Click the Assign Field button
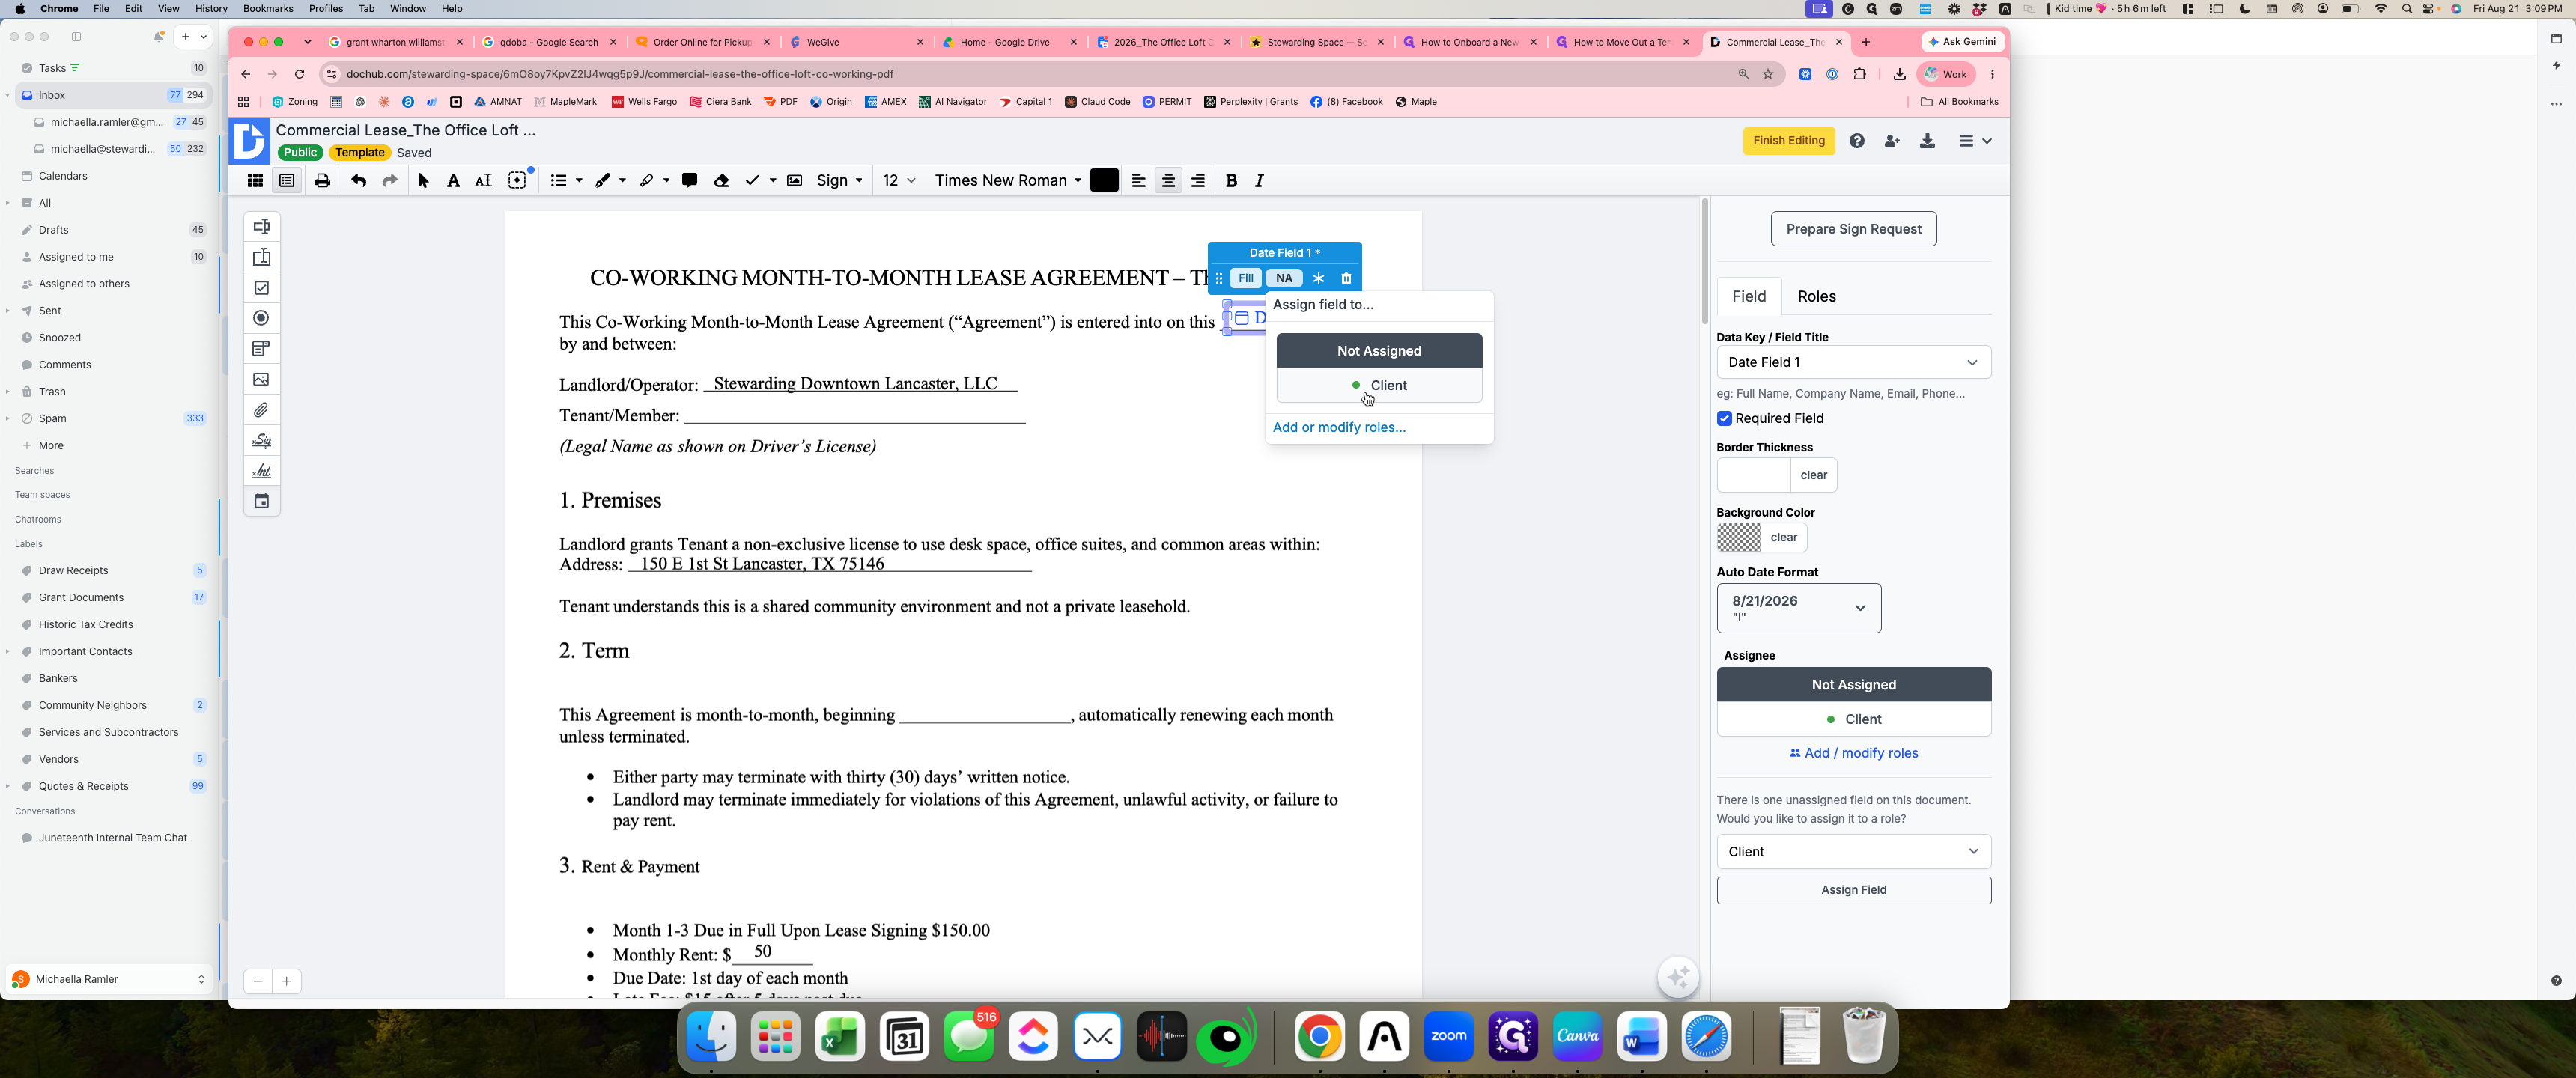 pyautogui.click(x=1853, y=890)
